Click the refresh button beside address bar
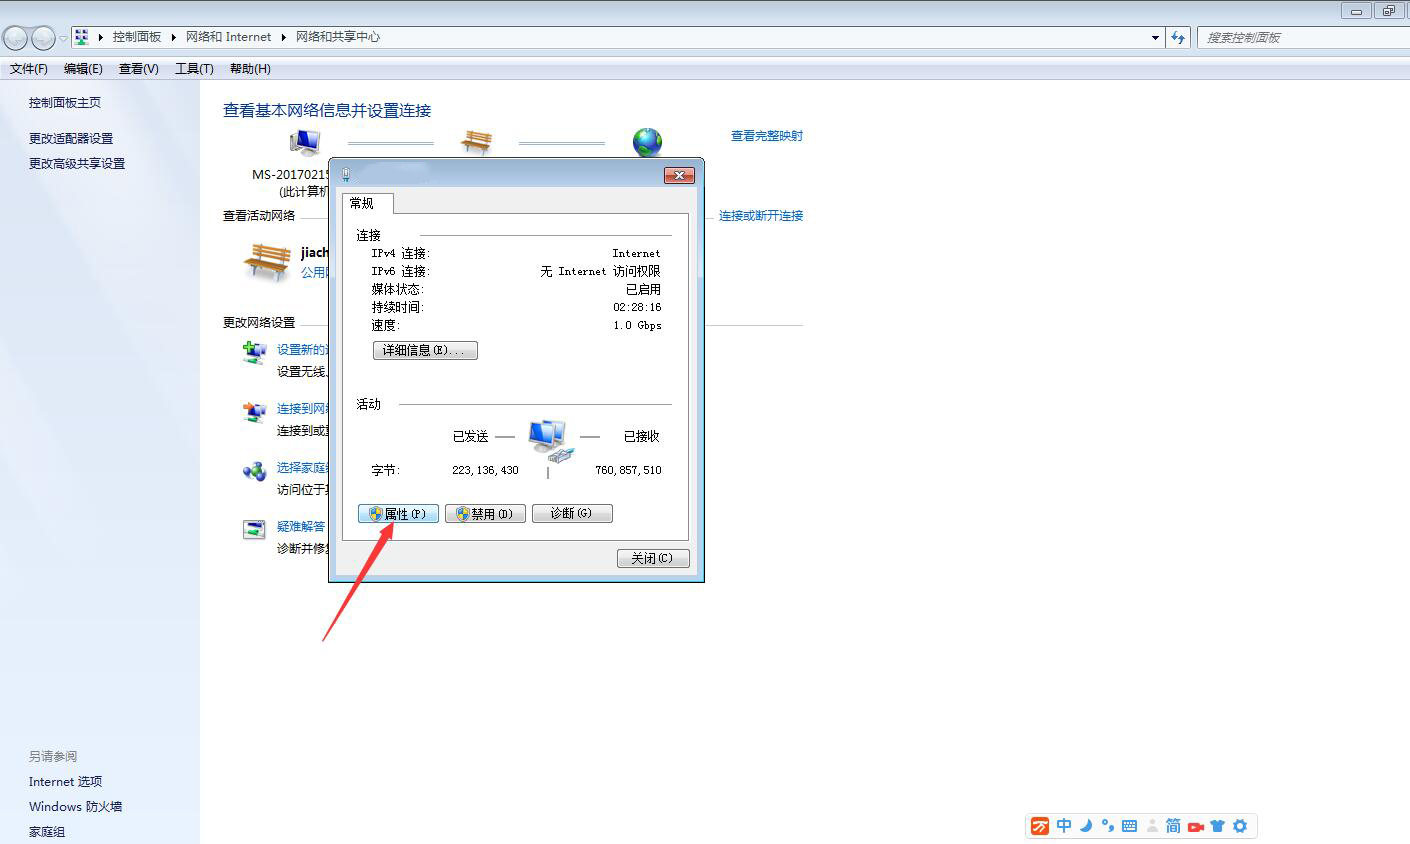 pos(1178,38)
